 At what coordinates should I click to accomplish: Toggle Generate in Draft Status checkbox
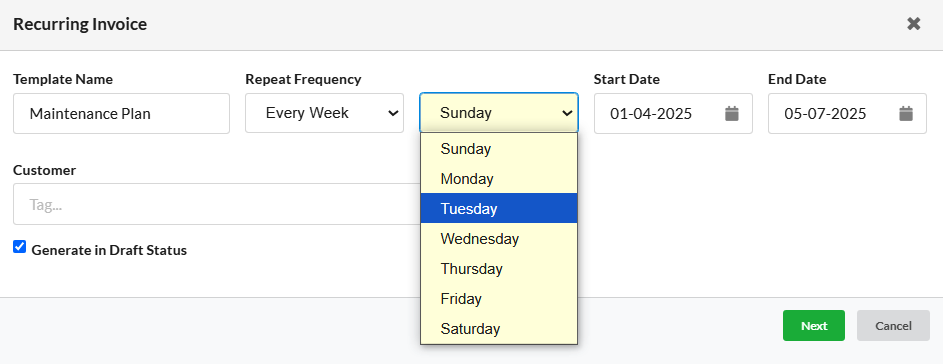[20, 247]
